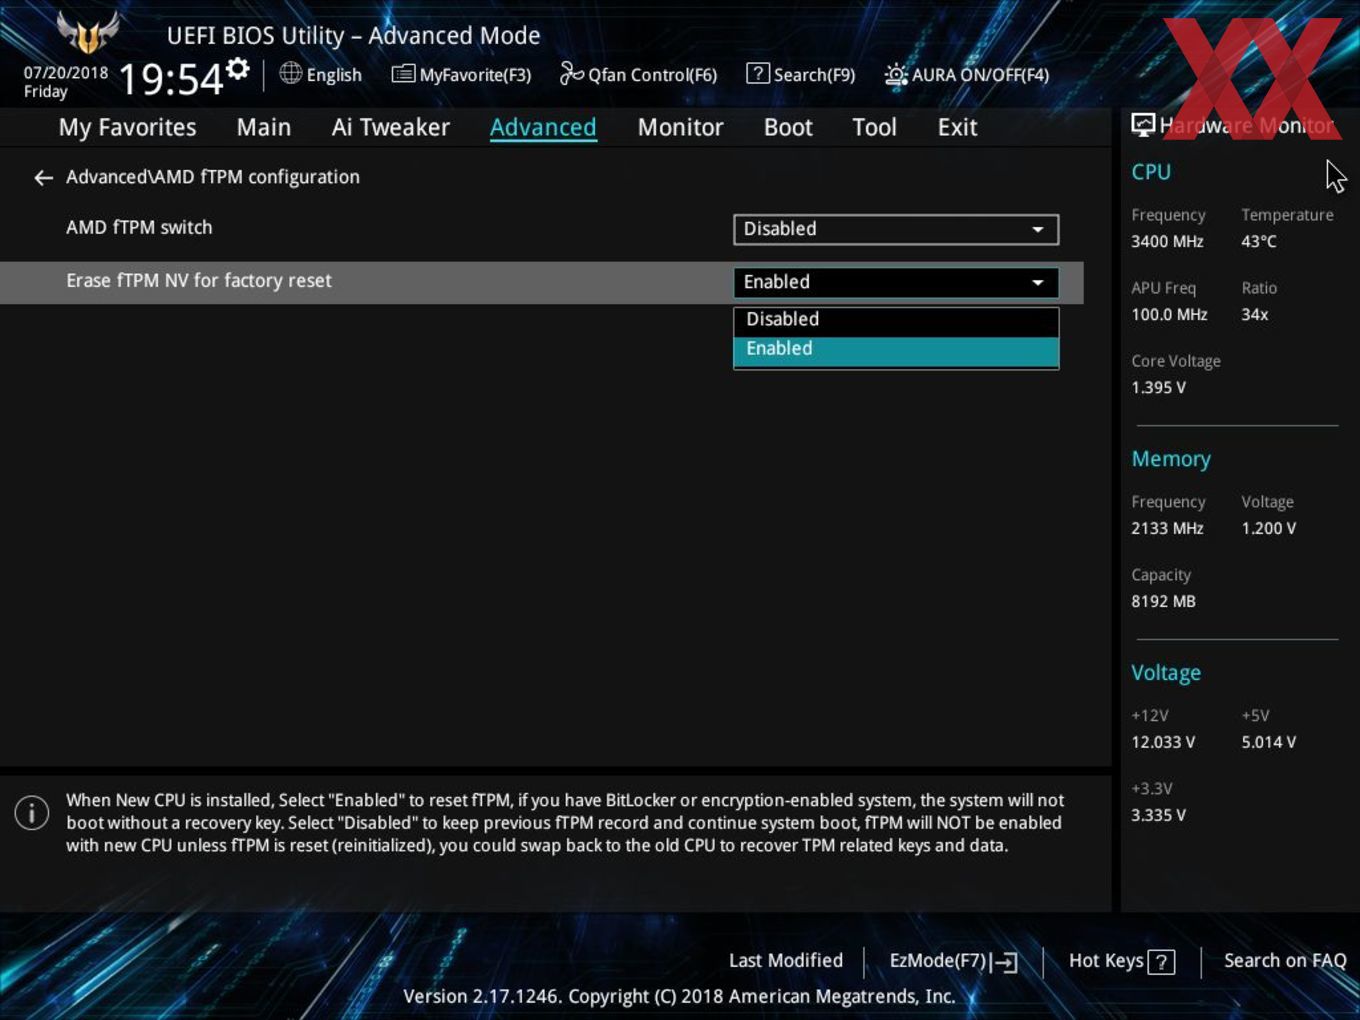
Task: Click the 8192 MB capacity value
Action: click(1163, 602)
